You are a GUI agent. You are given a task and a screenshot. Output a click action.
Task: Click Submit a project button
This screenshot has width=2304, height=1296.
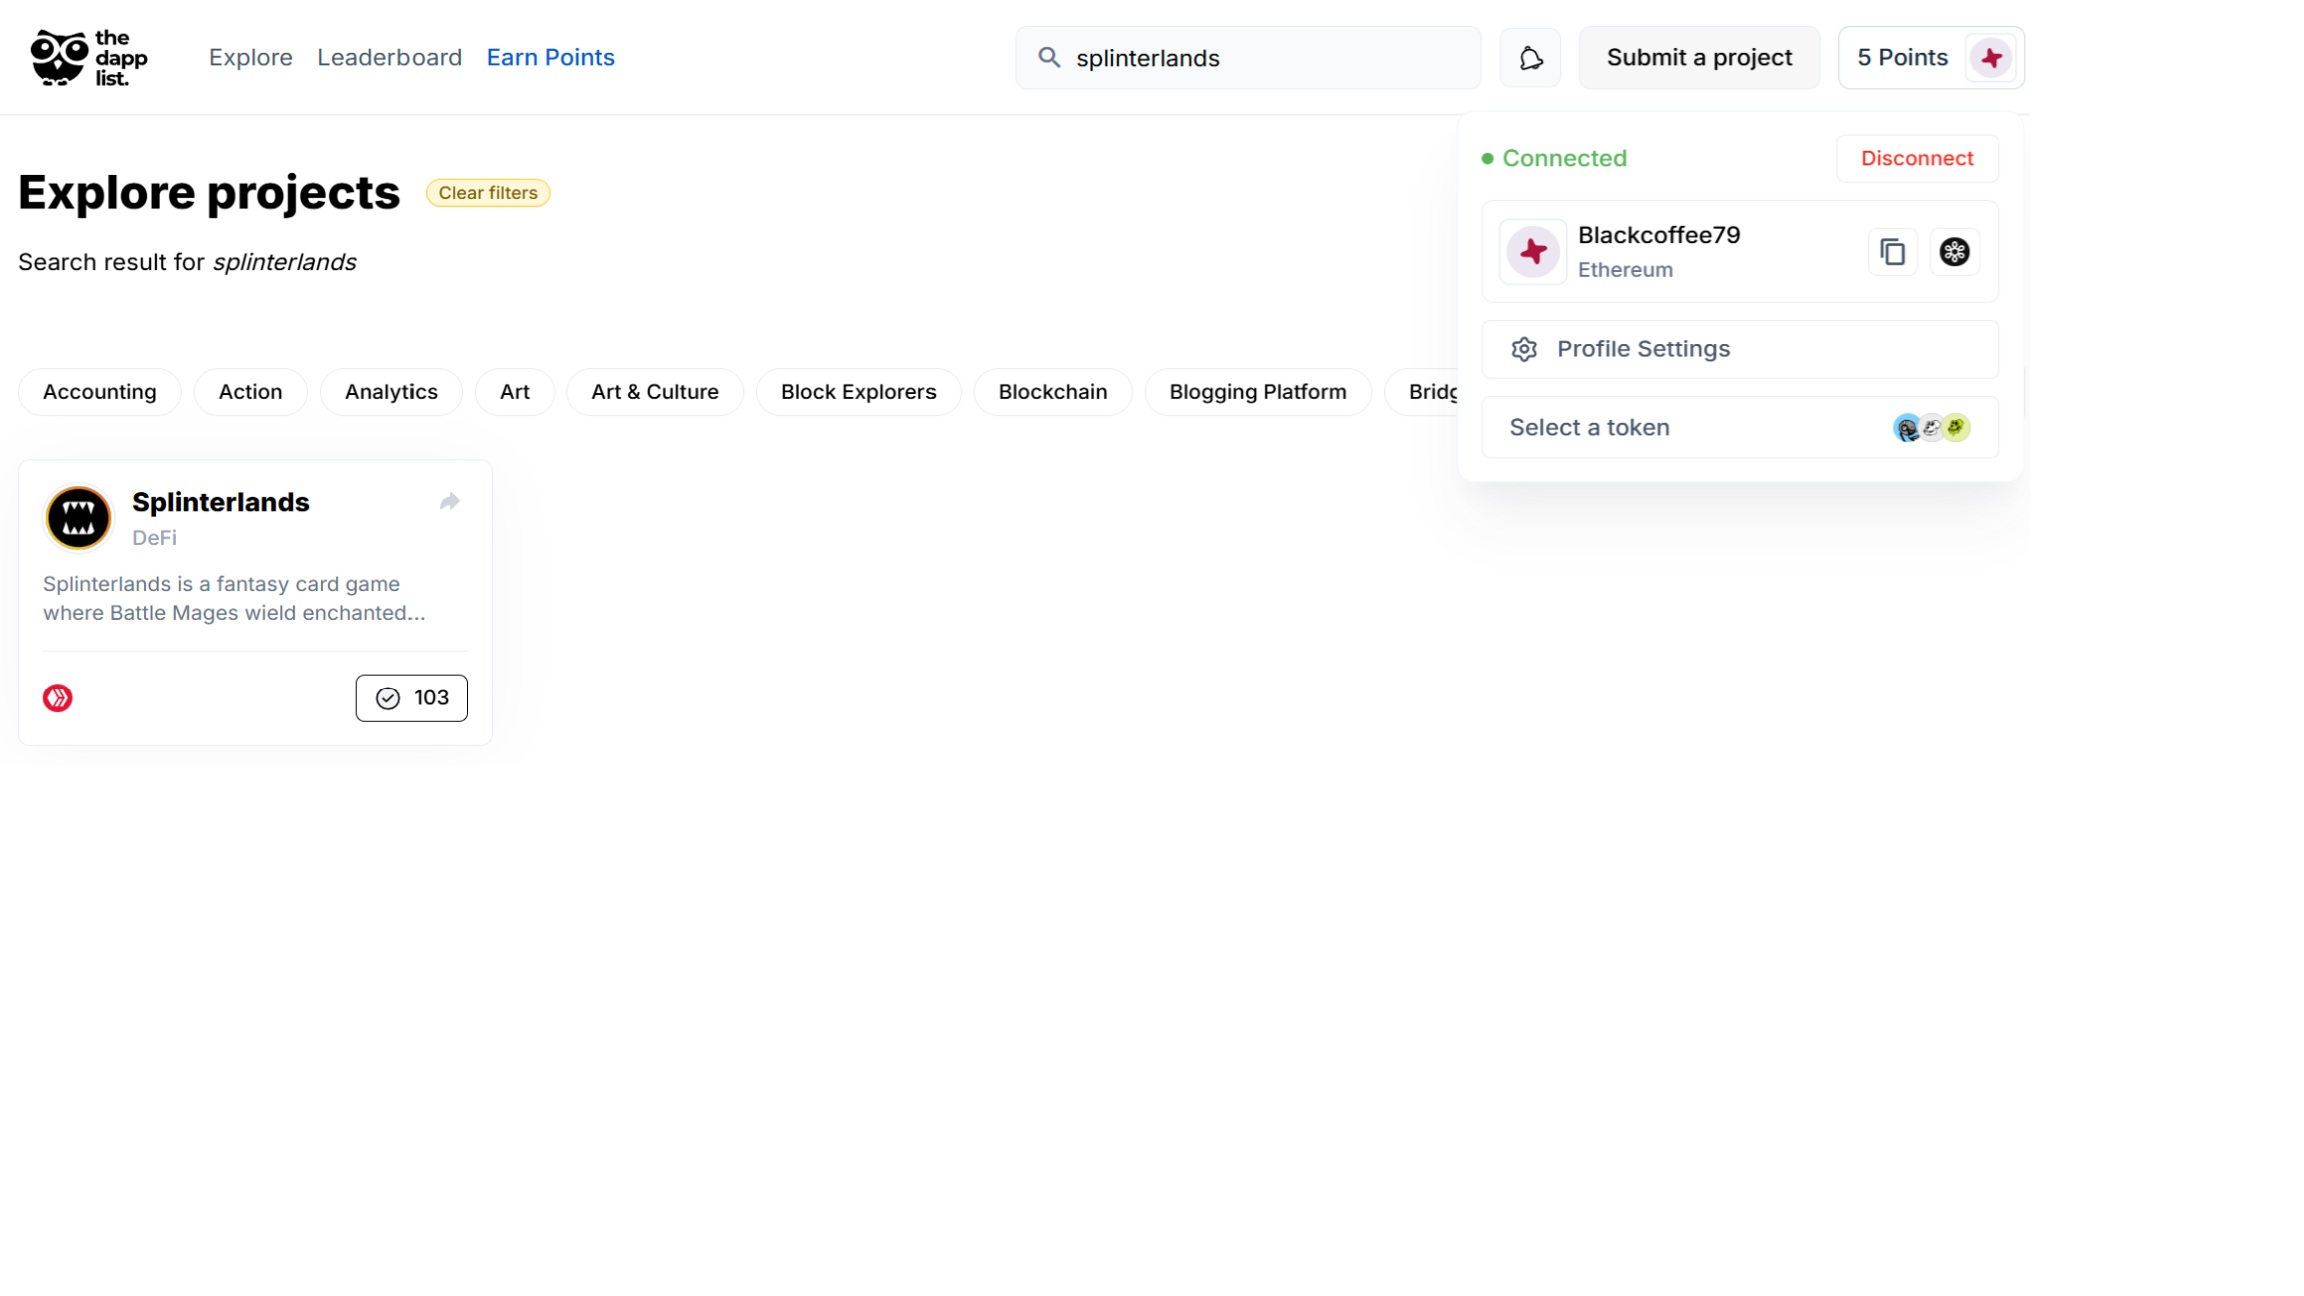point(1699,58)
